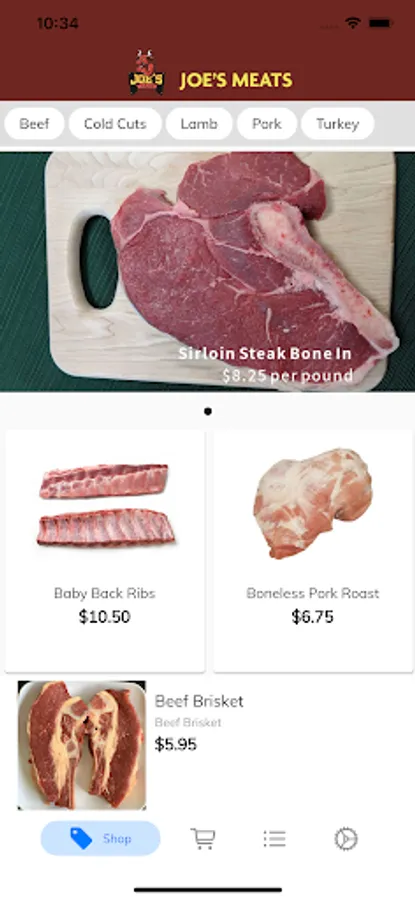The image size is (415, 900).
Task: Tap the Joe's Meats logo icon
Action: point(146,72)
